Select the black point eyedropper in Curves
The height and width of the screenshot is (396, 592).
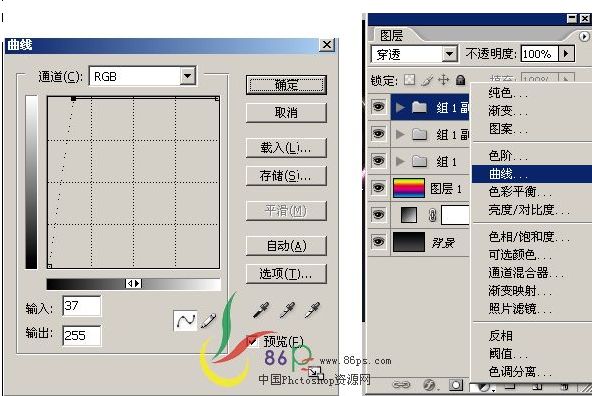point(261,310)
